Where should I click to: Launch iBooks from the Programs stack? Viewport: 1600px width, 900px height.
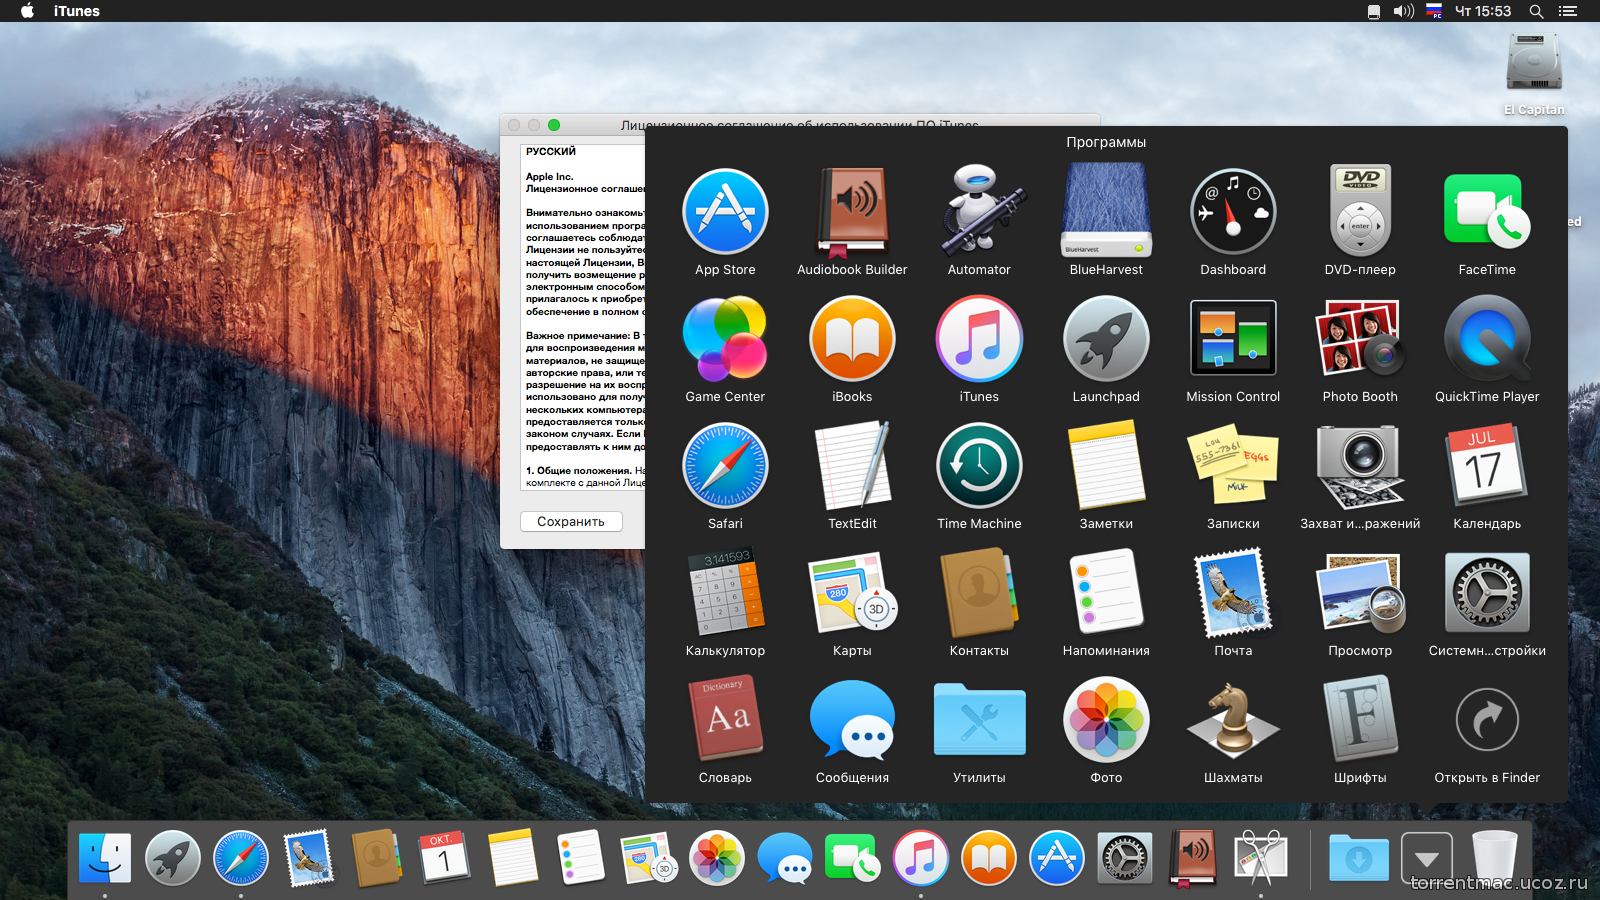coord(852,339)
